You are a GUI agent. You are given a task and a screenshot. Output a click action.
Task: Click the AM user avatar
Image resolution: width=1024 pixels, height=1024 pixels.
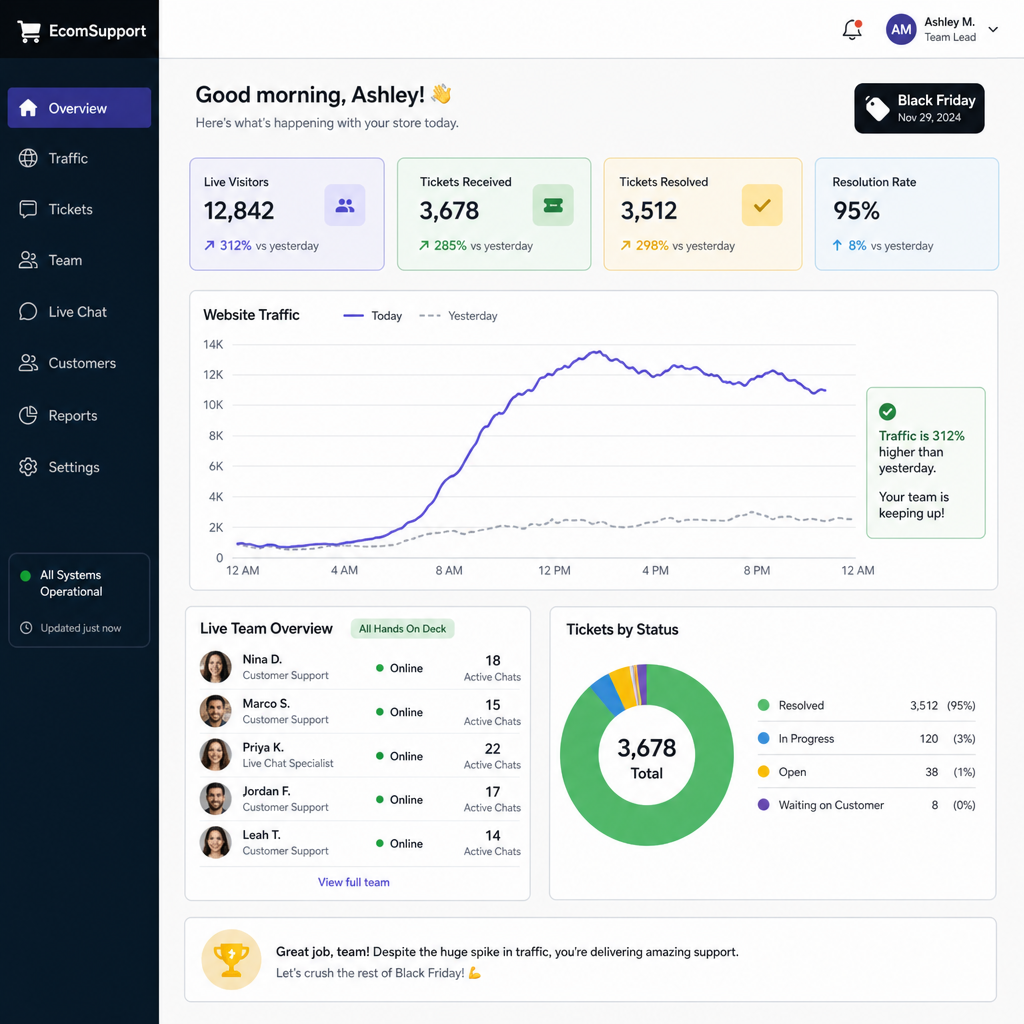pyautogui.click(x=901, y=29)
